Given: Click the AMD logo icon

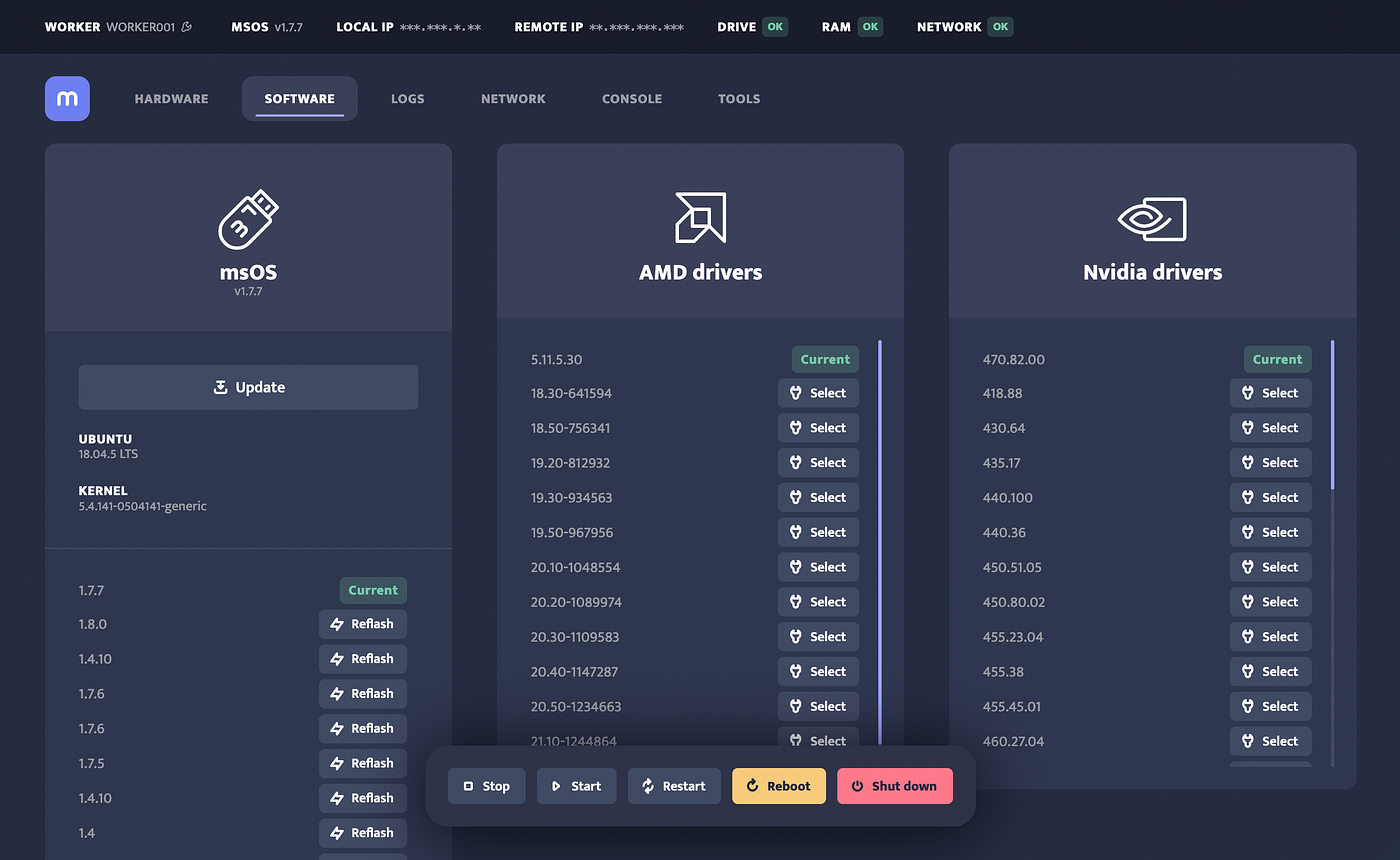Looking at the screenshot, I should (x=701, y=218).
